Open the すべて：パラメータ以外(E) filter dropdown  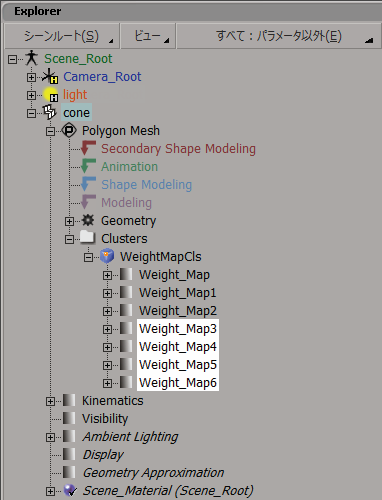pyautogui.click(x=279, y=36)
